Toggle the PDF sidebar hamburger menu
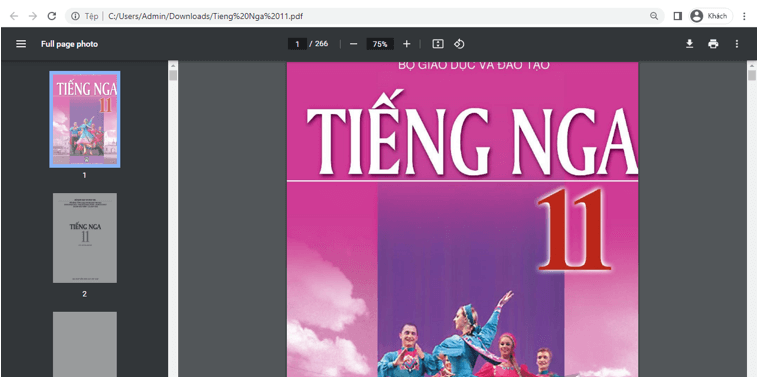 [21, 44]
